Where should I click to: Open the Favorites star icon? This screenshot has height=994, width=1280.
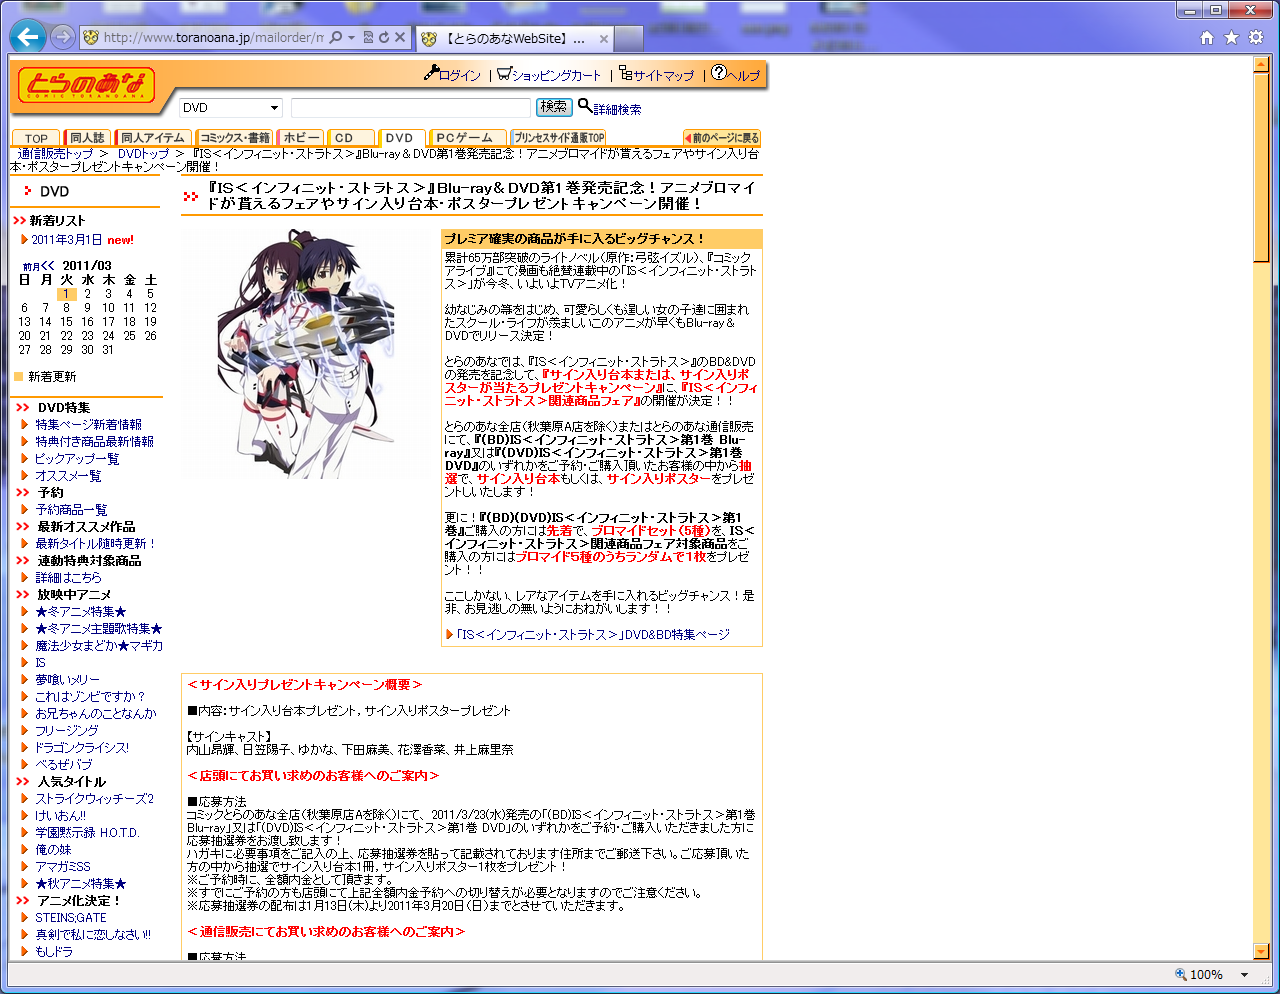pyautogui.click(x=1231, y=37)
